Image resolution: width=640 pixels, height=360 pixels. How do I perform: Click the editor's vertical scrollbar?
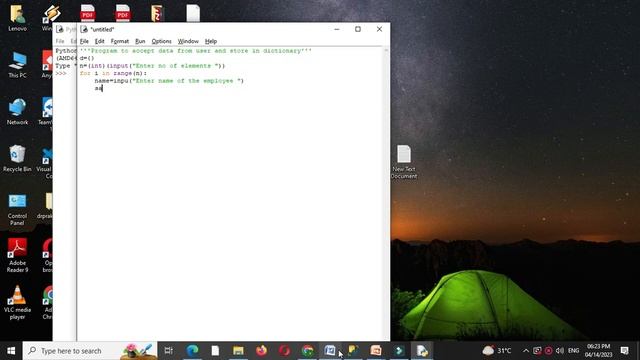(x=386, y=194)
